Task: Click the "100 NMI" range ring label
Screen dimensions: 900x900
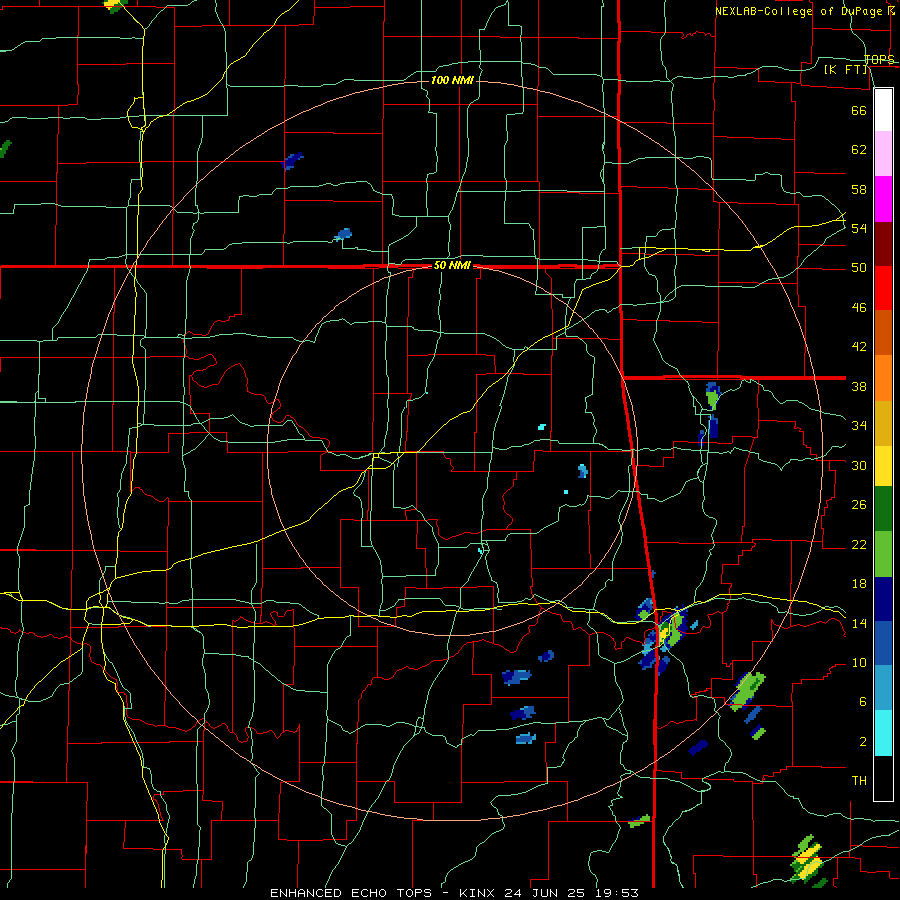Action: coord(452,80)
